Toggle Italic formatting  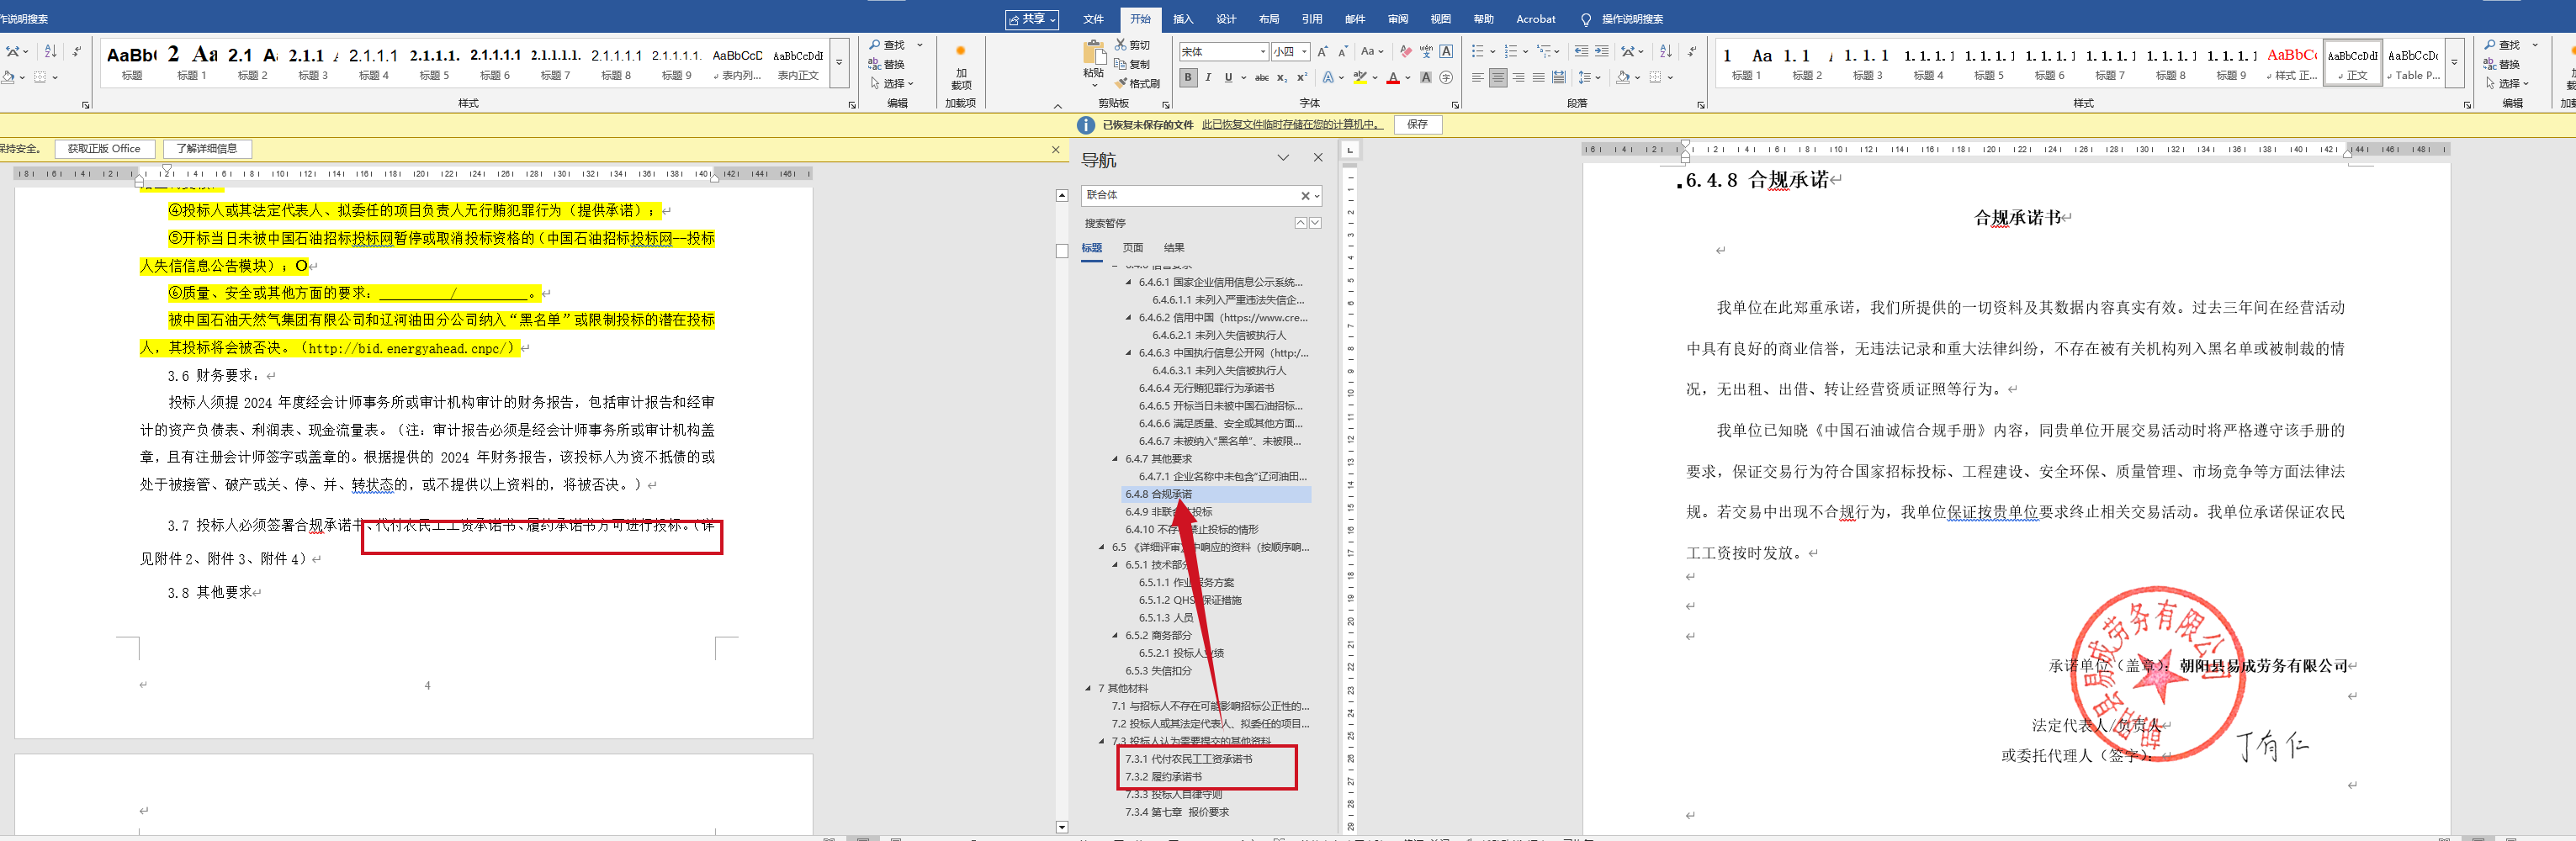1208,77
